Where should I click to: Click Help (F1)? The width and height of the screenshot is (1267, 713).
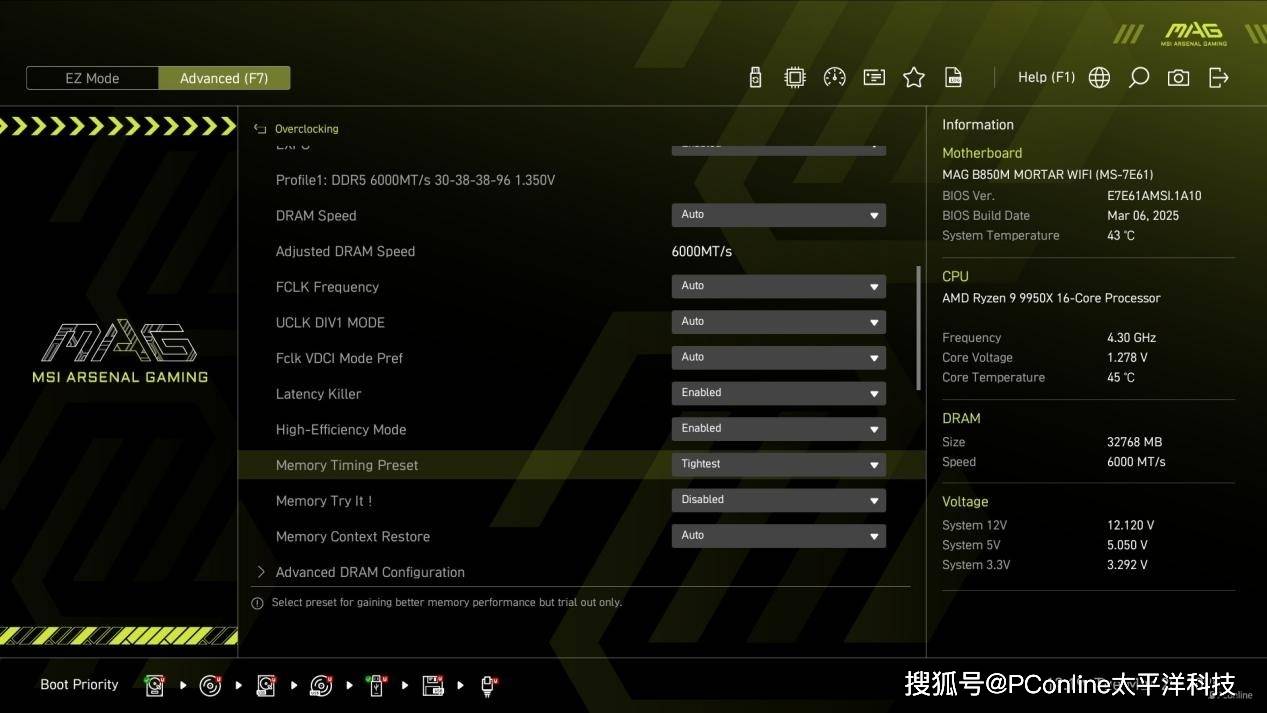click(1046, 77)
